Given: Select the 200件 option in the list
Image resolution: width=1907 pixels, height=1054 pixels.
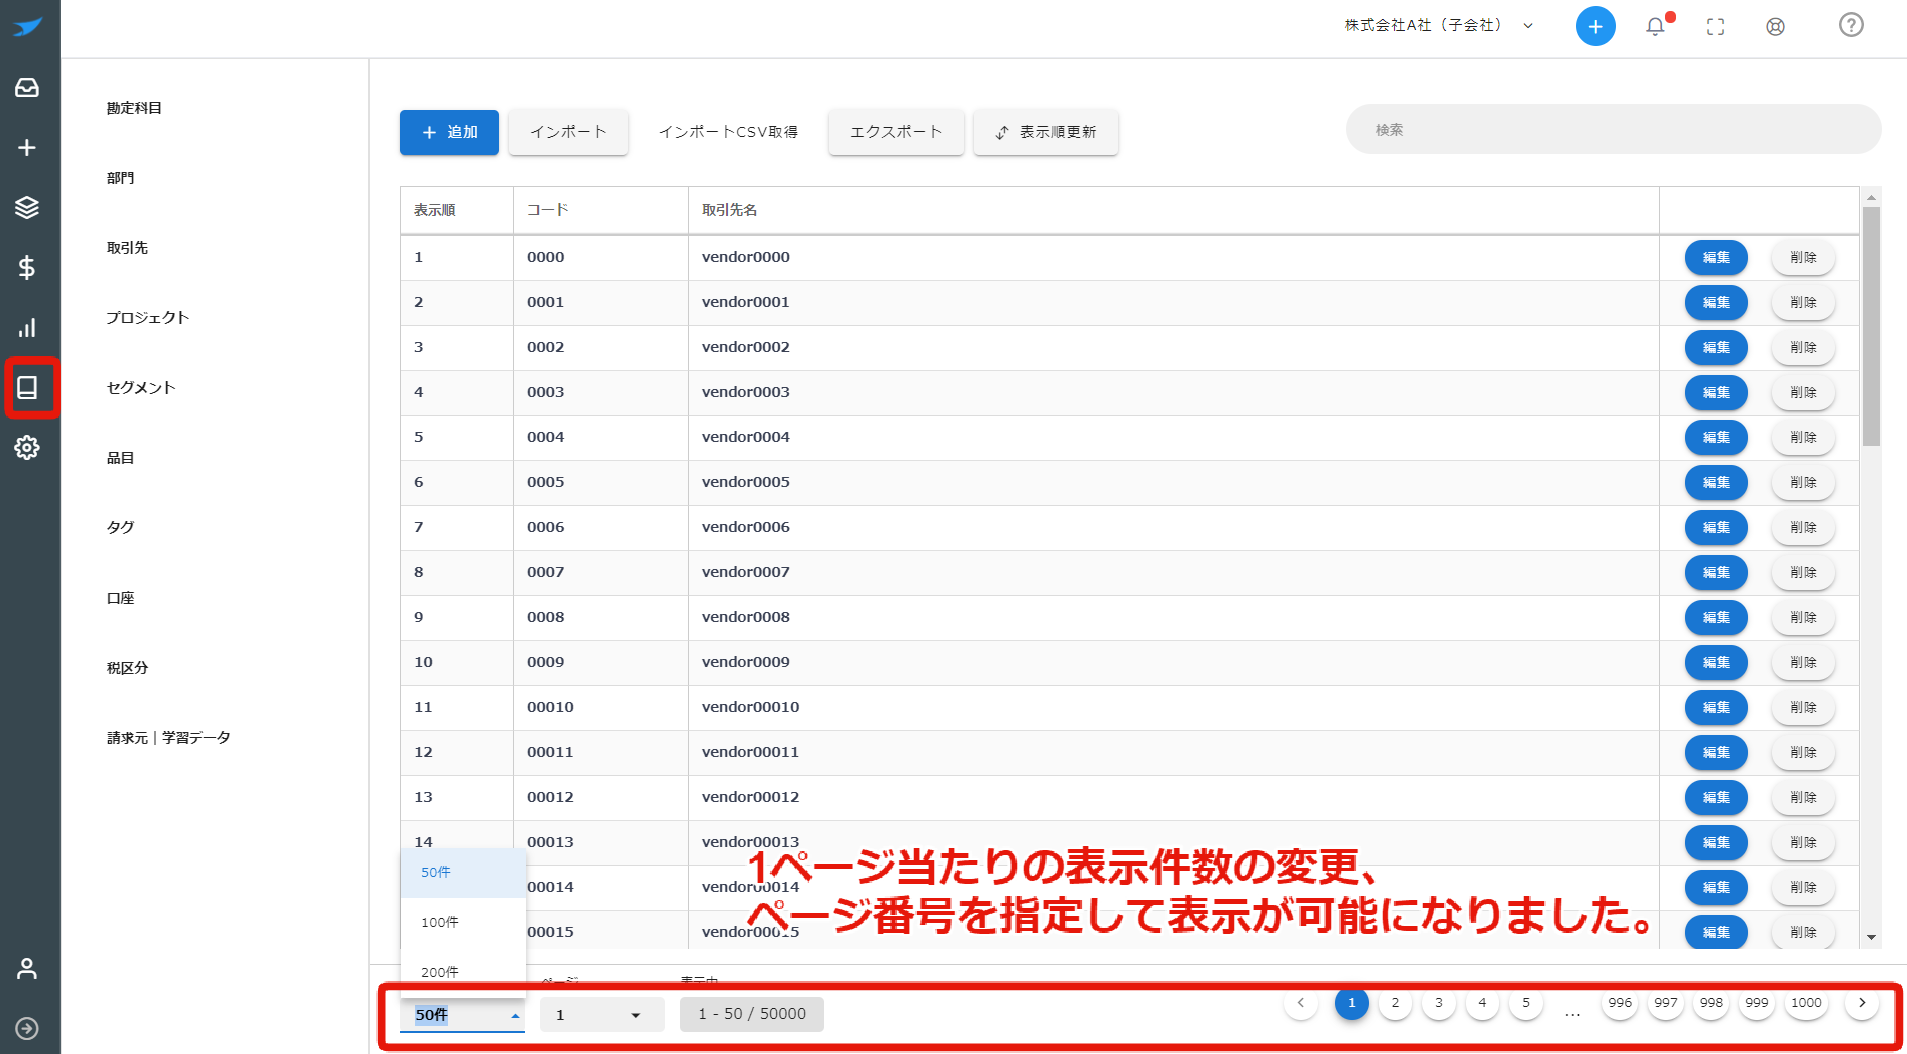Looking at the screenshot, I should pyautogui.click(x=463, y=972).
